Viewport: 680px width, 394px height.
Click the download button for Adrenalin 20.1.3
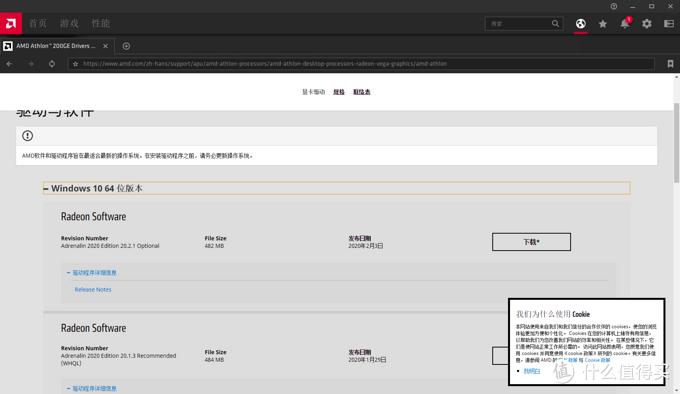pyautogui.click(x=500, y=355)
